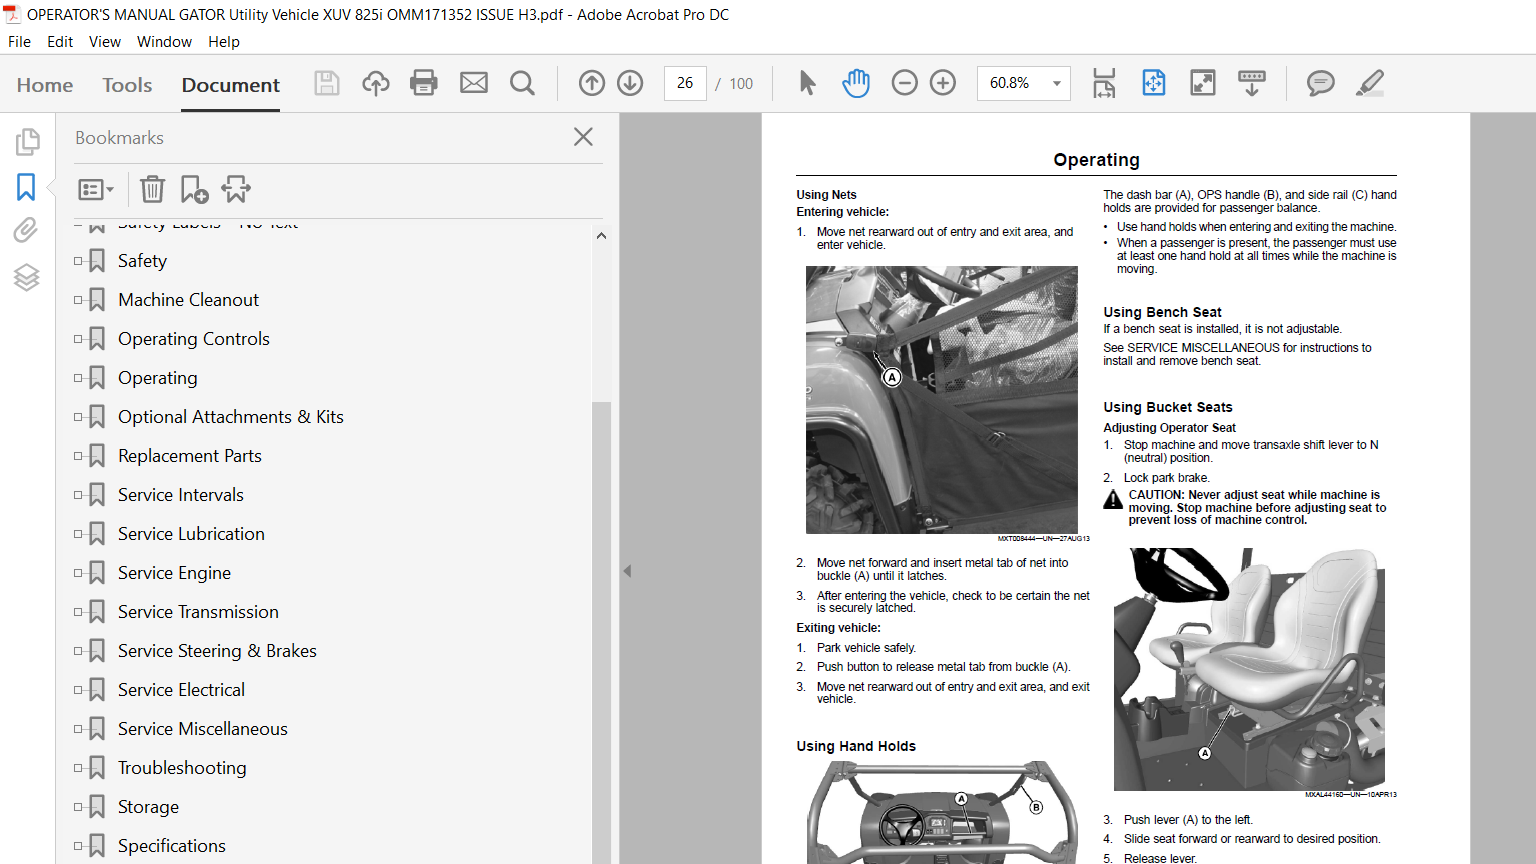The height and width of the screenshot is (864, 1536).
Task: Print the document with printer icon
Action: [424, 83]
